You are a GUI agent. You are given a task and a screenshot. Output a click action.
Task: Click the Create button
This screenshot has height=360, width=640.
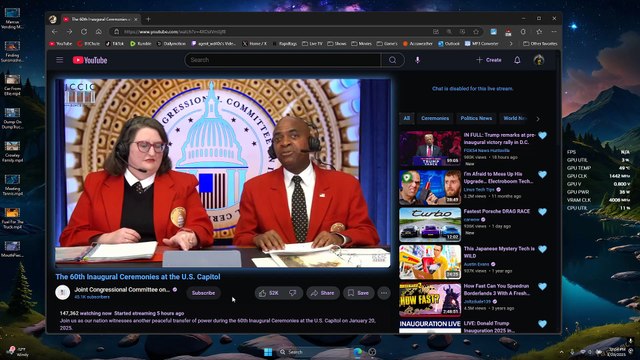(x=489, y=60)
